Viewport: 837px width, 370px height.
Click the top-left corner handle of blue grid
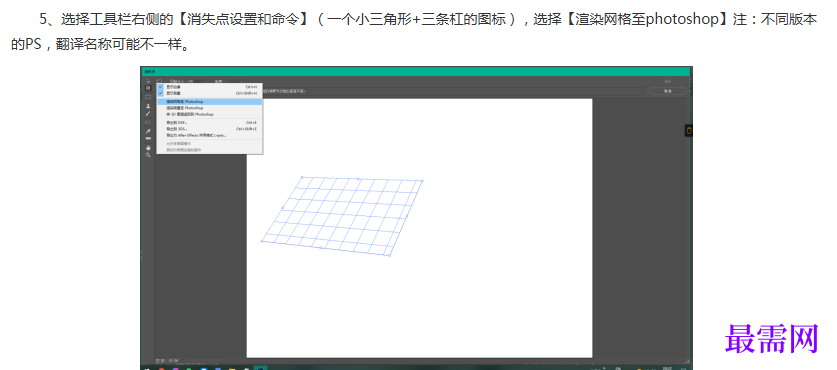coord(302,177)
